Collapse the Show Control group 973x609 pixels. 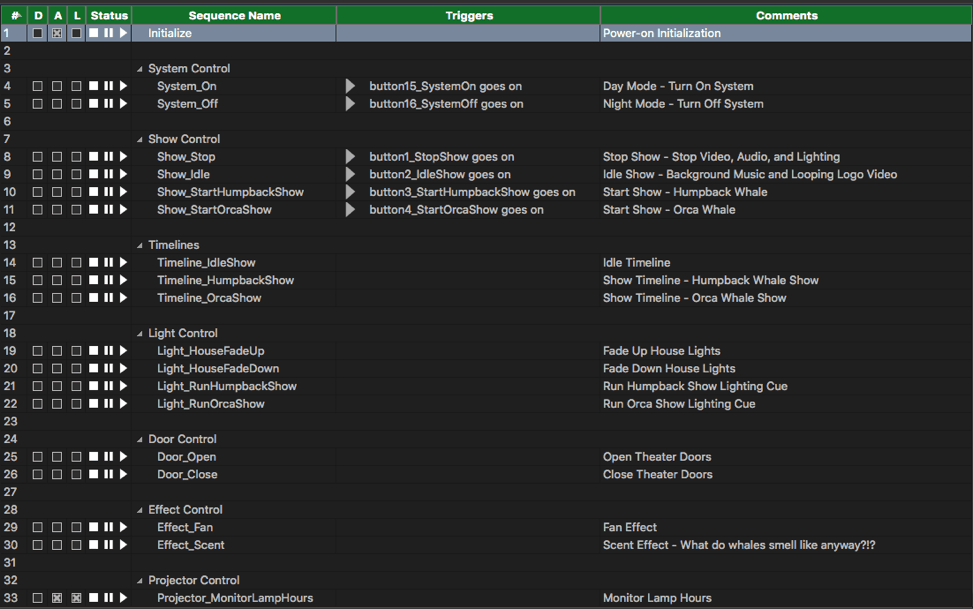(x=140, y=140)
